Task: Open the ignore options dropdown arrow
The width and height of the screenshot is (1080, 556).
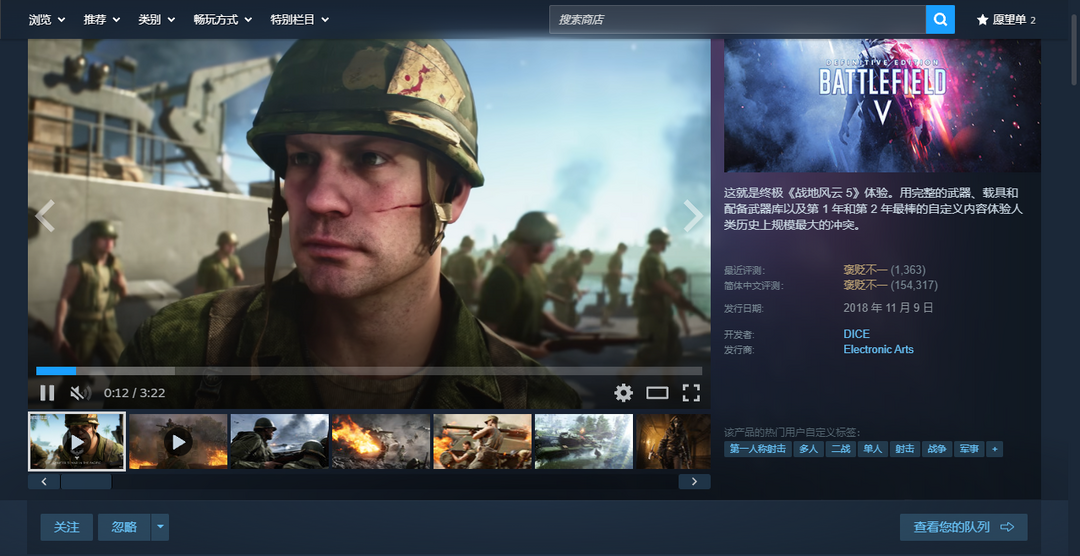Action: click(x=160, y=527)
